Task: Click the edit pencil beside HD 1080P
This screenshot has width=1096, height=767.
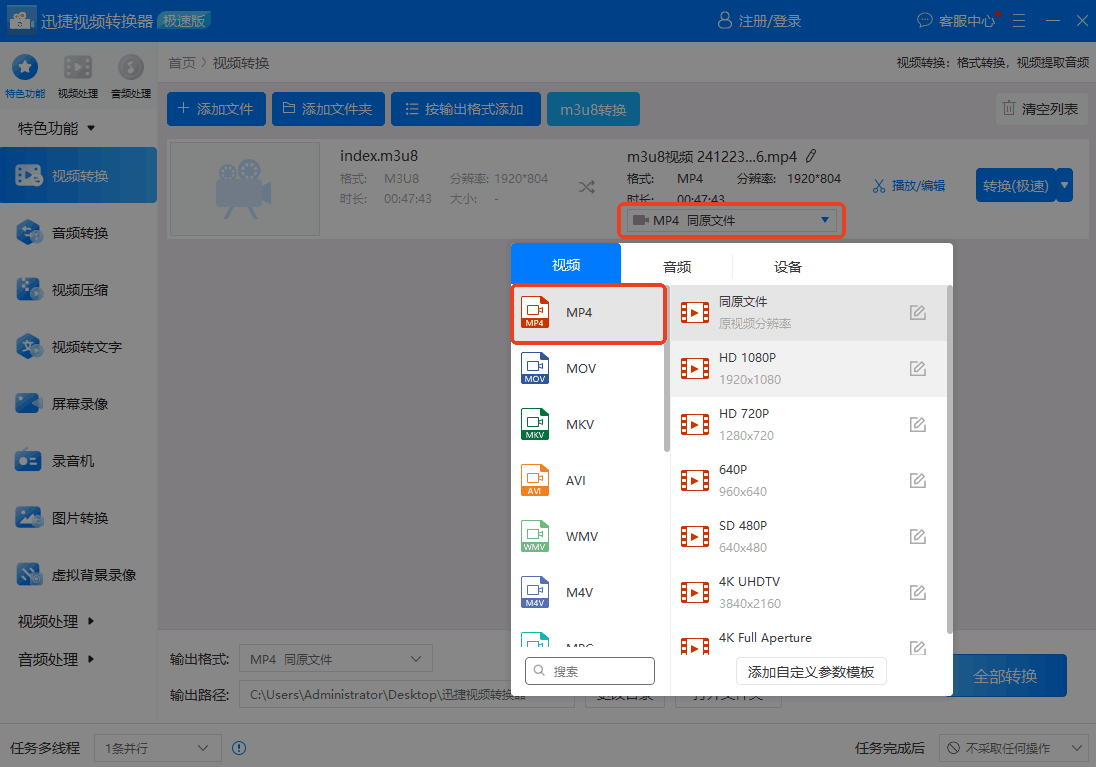Action: [917, 368]
